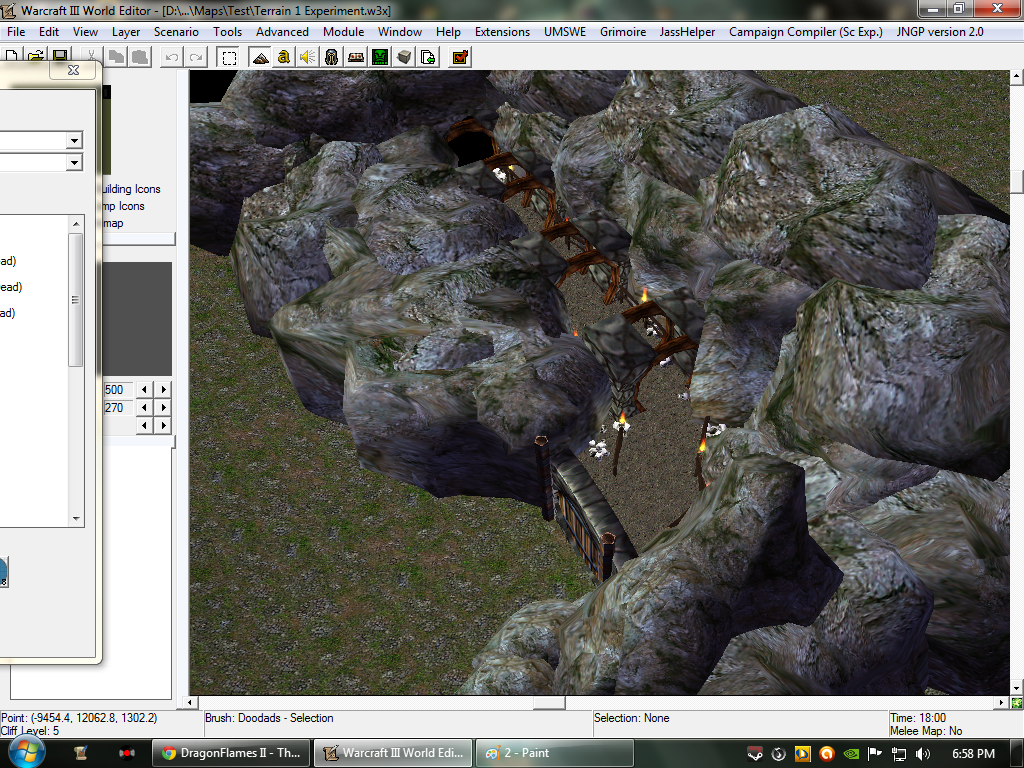Expand the lower dropdown in the dialog
This screenshot has width=1024, height=768.
click(74, 162)
